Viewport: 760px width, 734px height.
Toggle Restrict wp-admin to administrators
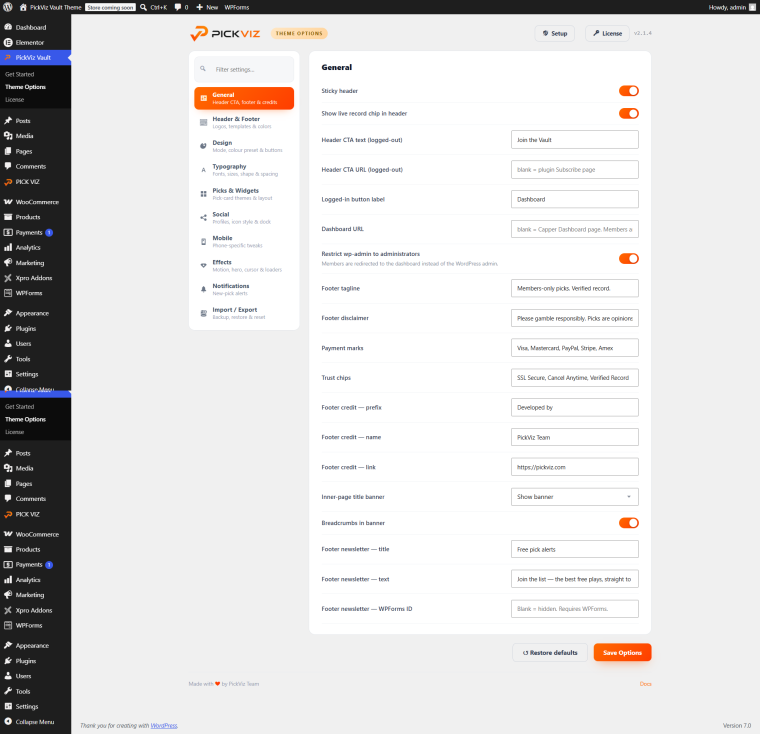tap(629, 258)
